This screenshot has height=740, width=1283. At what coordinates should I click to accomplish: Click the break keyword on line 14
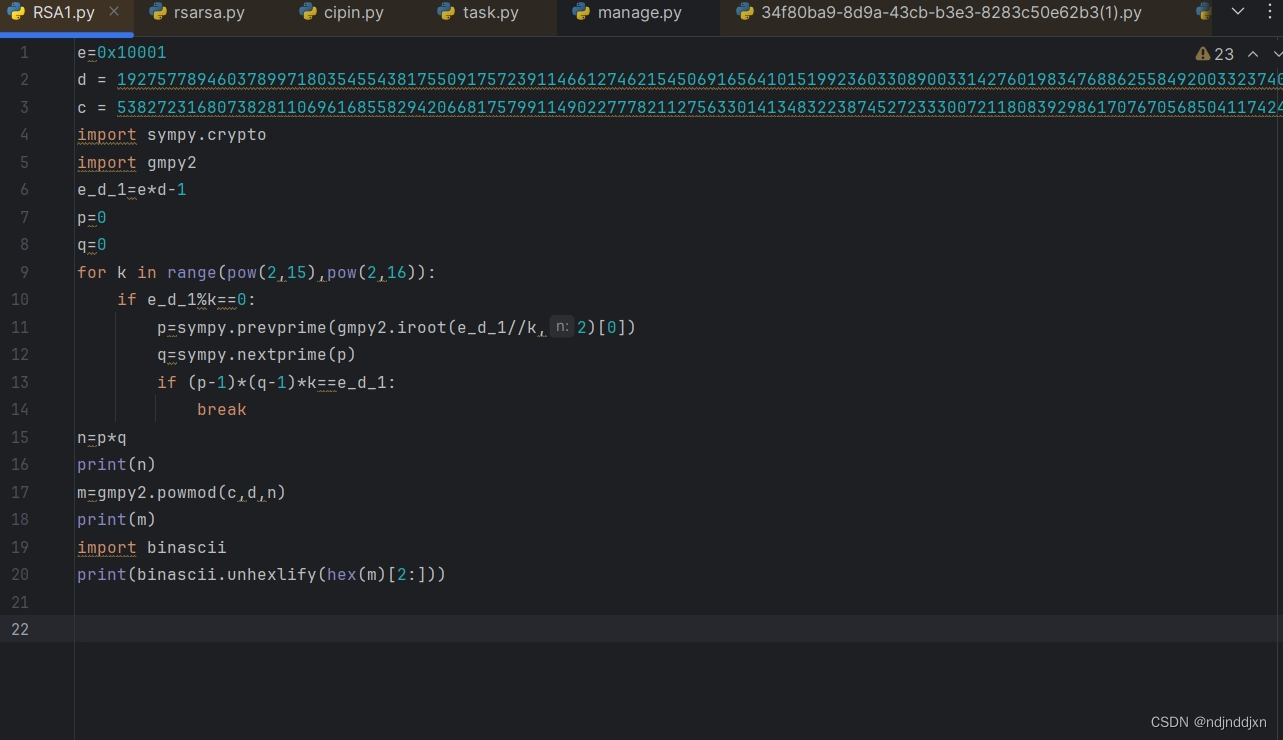click(221, 409)
